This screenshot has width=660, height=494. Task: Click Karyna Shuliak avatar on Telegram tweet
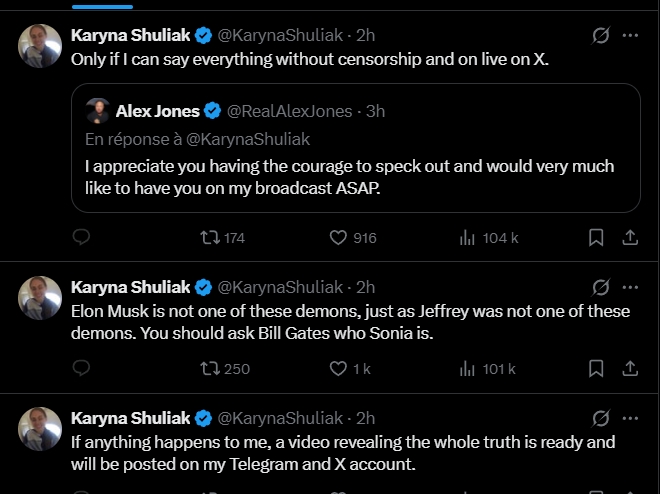coord(41,428)
